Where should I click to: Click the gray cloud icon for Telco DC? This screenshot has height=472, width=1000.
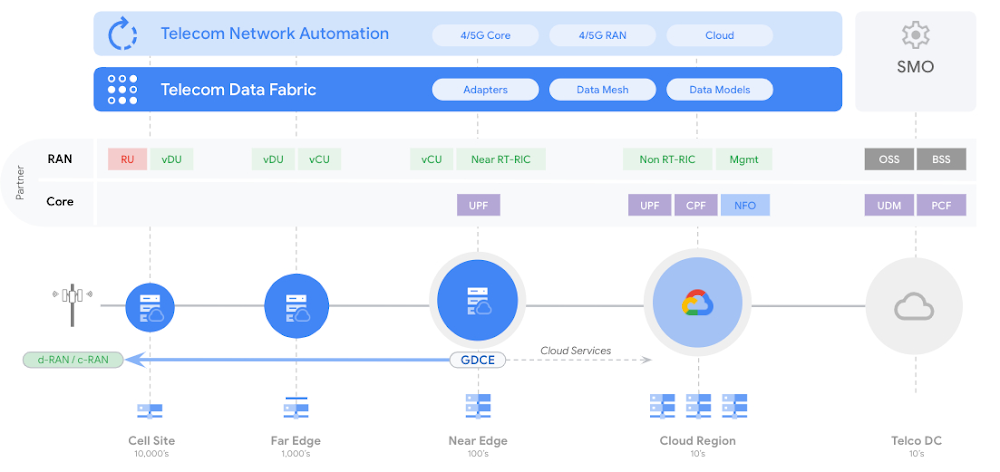coord(914,306)
